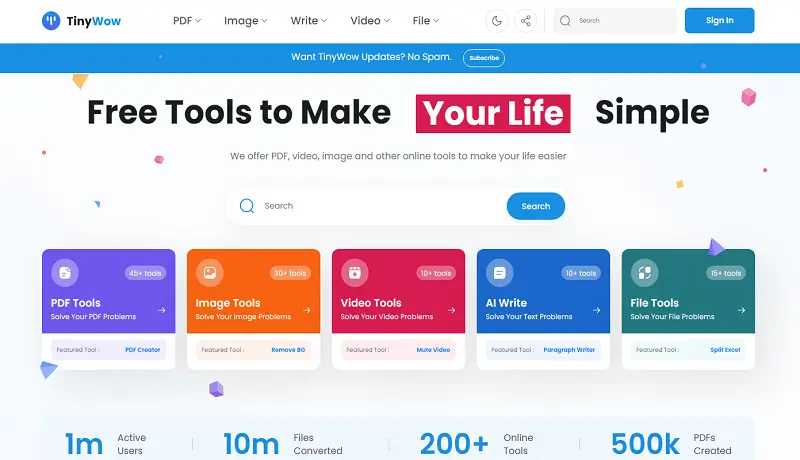Expand the Image dropdown menu

coord(245,20)
